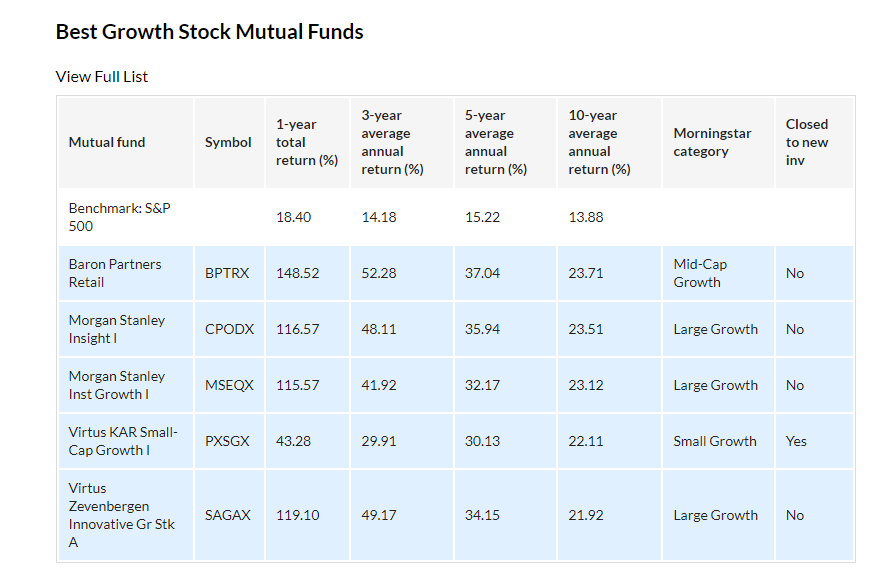Click the PXSGX ticker symbol

(228, 441)
